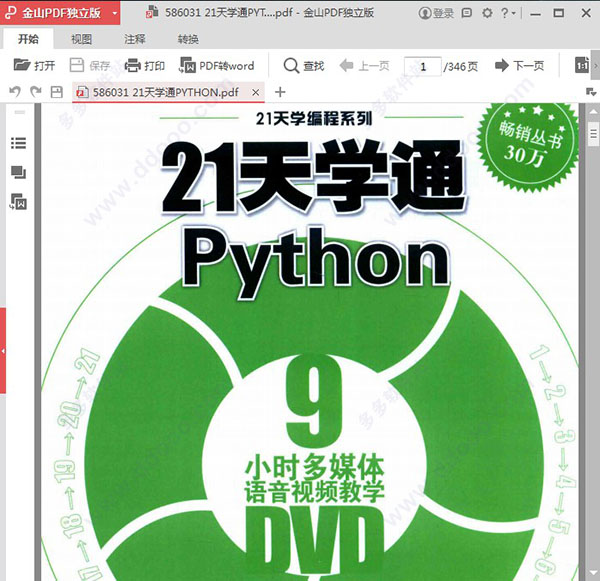Viewport: 600px width, 581px height.
Task: Switch to the 视图 tab
Action: pos(82,39)
